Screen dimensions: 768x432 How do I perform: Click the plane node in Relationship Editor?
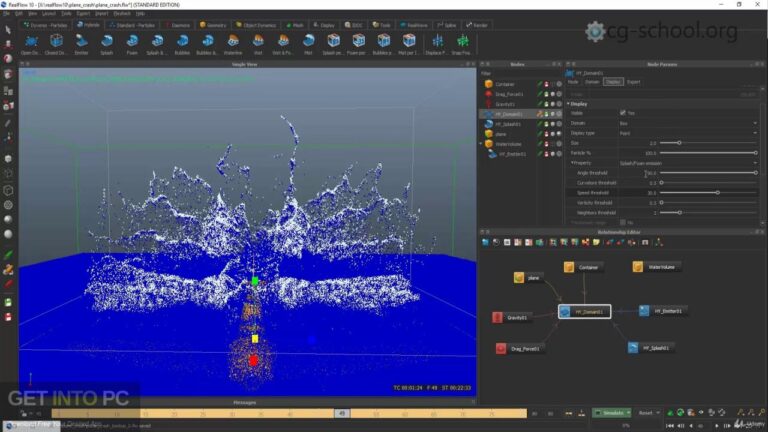(528, 278)
